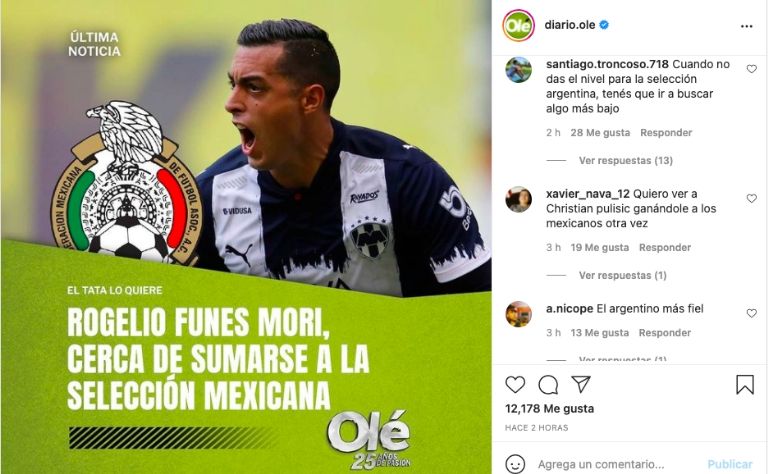The image size is (768, 474).
Task: Click the blue verified badge
Action: point(604,24)
